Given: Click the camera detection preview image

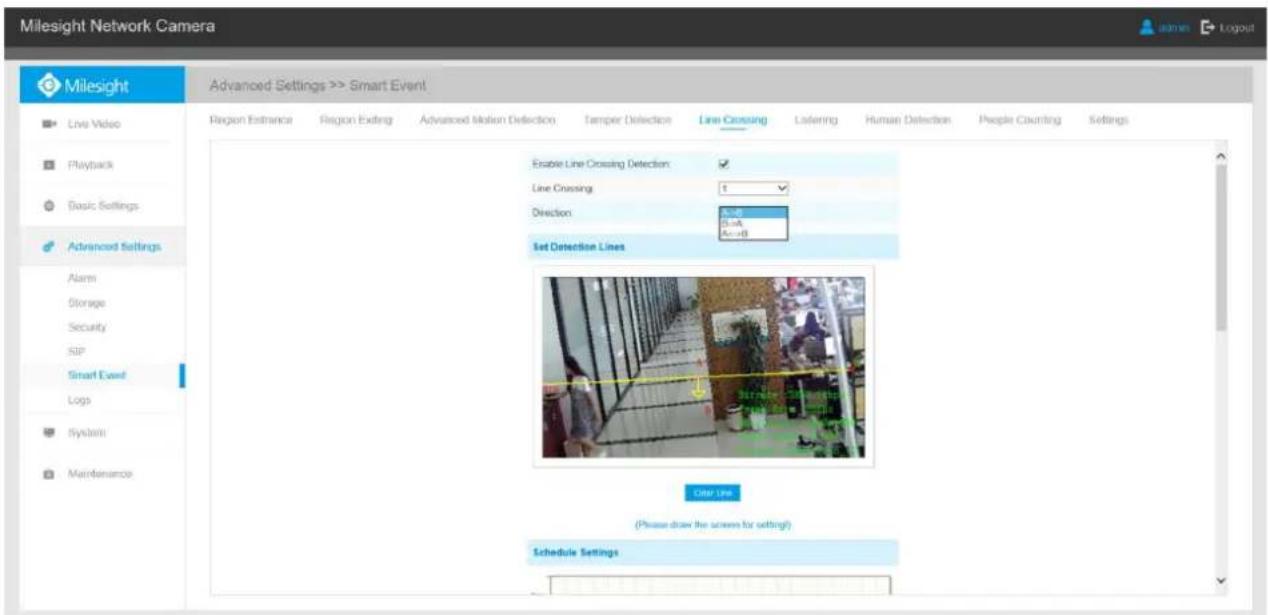Looking at the screenshot, I should 703,367.
